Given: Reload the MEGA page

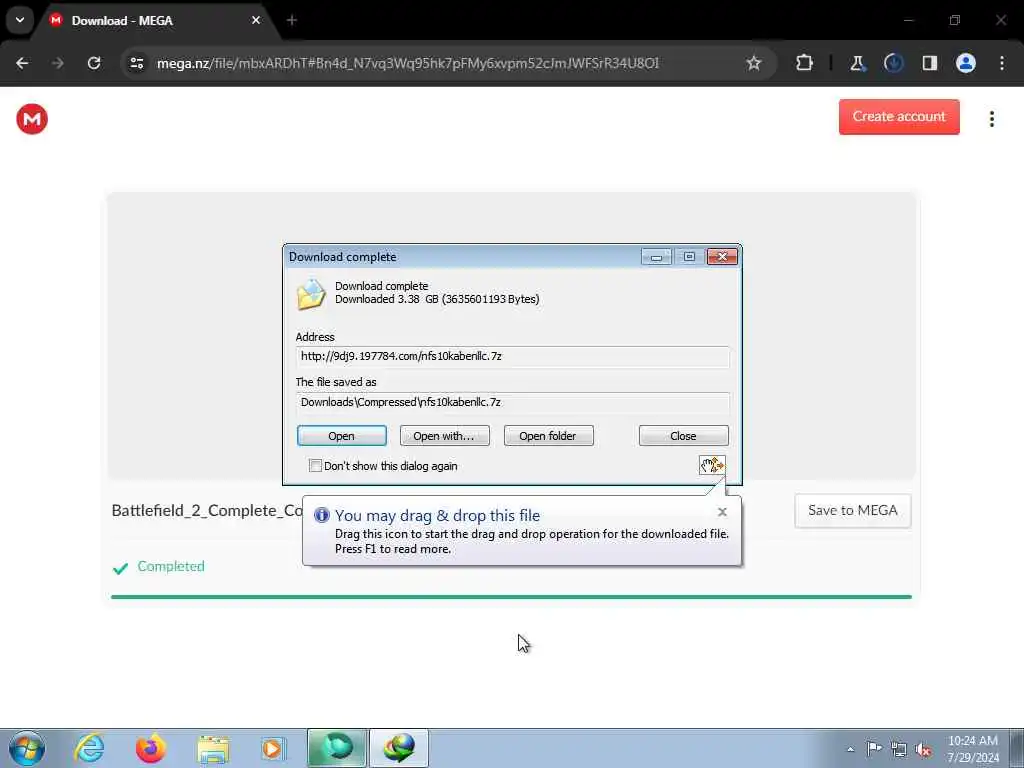Looking at the screenshot, I should [94, 63].
